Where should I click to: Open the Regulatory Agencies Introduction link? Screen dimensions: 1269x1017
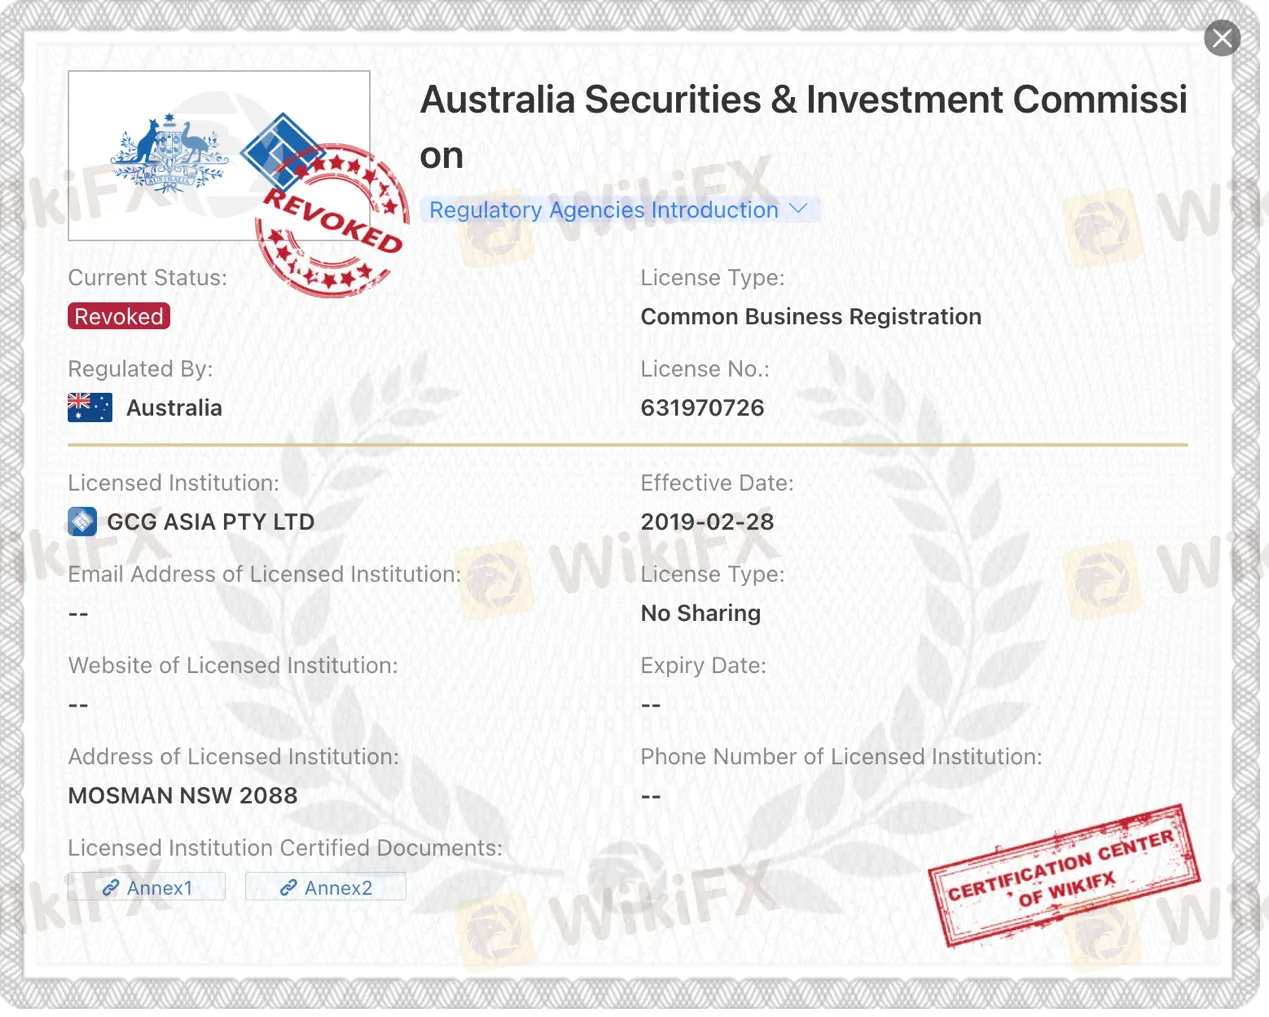[x=603, y=210]
